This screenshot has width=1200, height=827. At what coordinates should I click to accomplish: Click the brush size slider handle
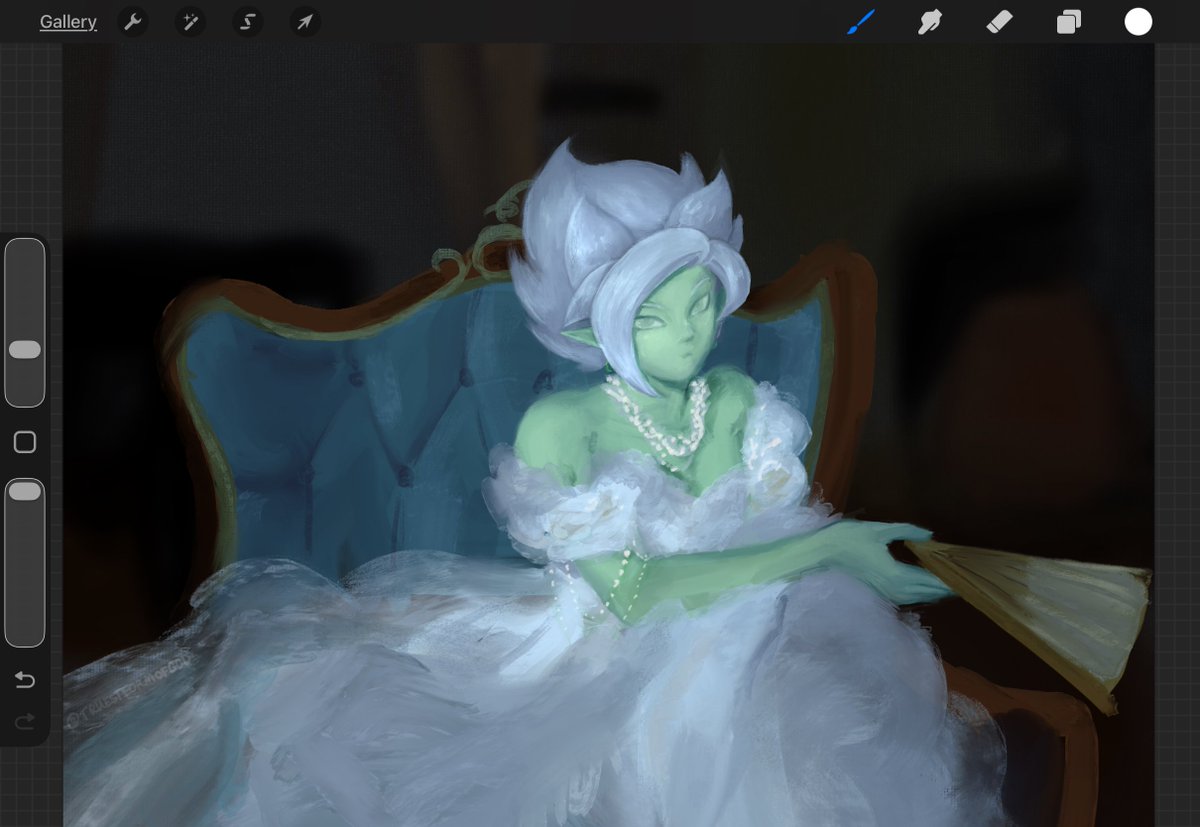[x=25, y=350]
